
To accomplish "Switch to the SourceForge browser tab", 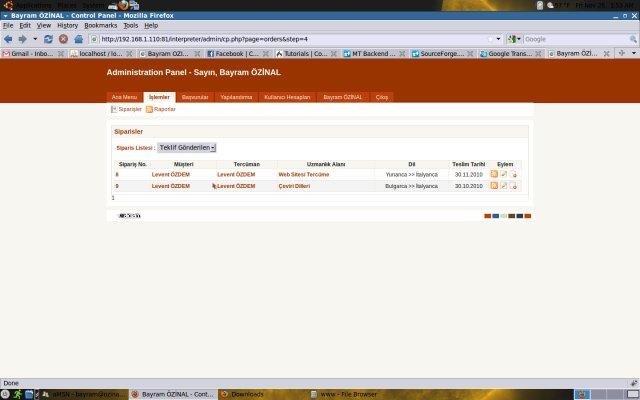I will point(442,53).
